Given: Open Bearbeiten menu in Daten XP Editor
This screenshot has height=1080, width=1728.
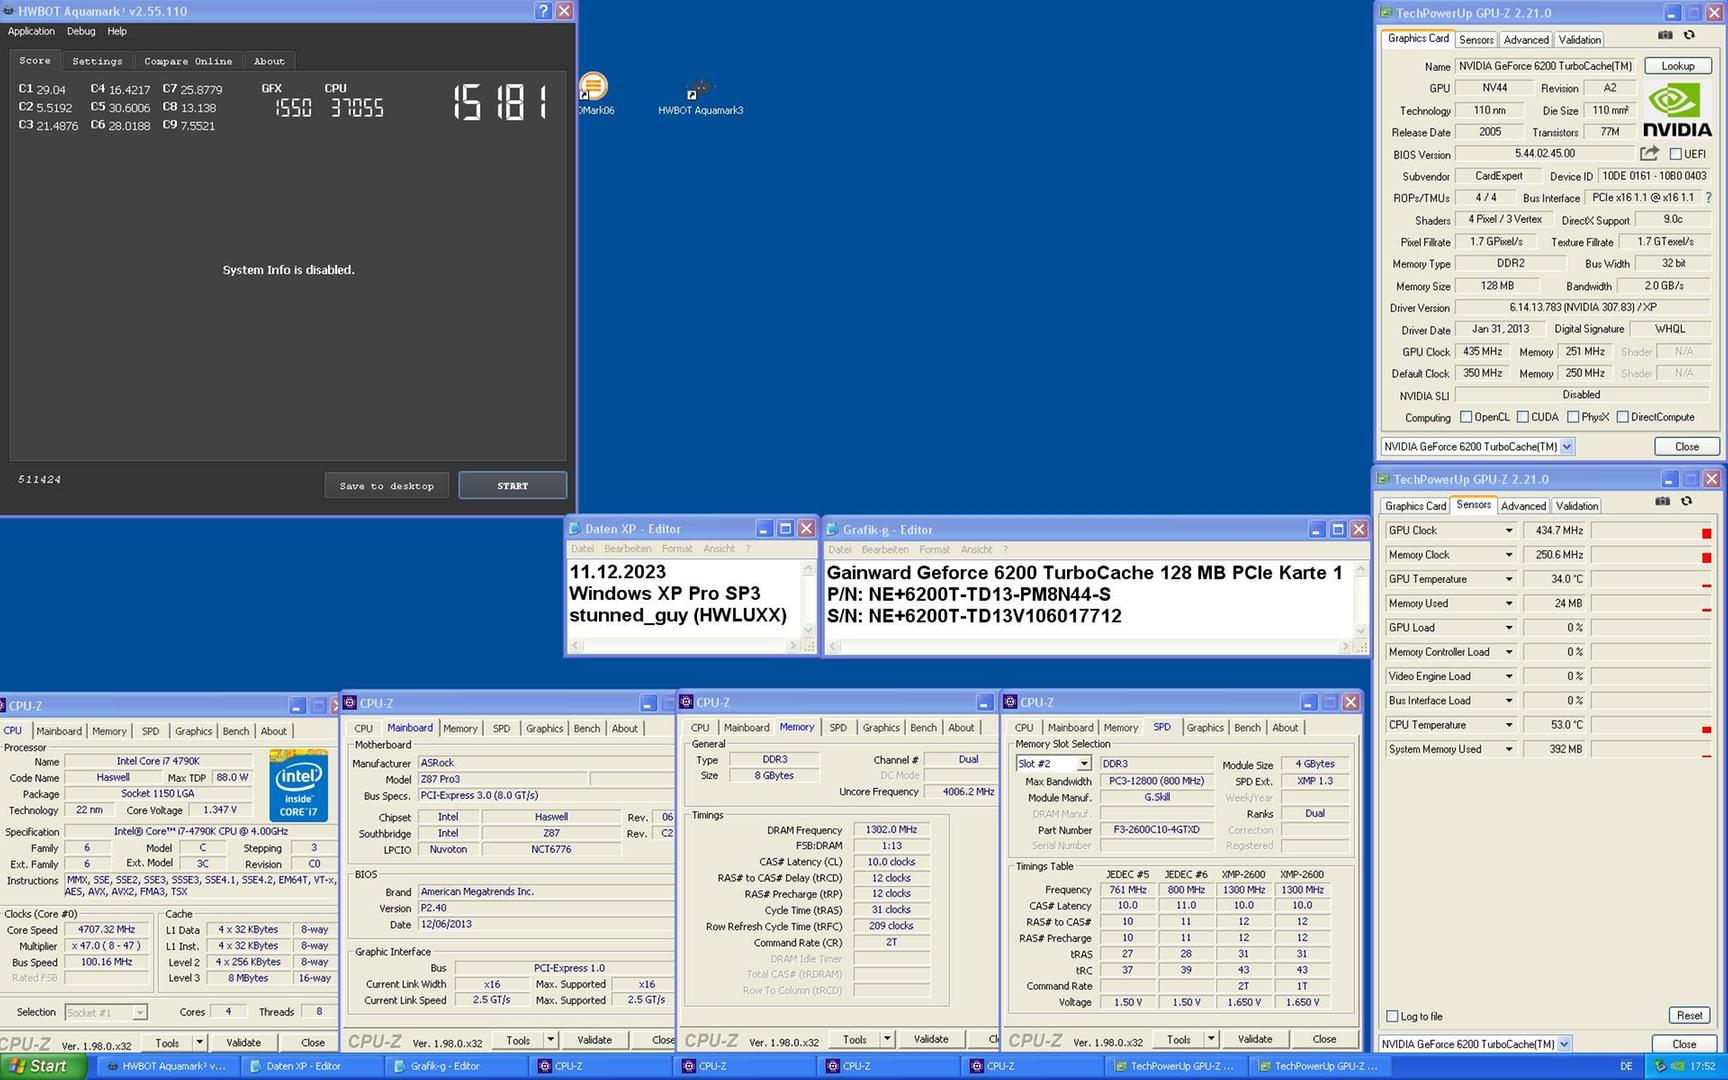Looking at the screenshot, I should pos(627,549).
